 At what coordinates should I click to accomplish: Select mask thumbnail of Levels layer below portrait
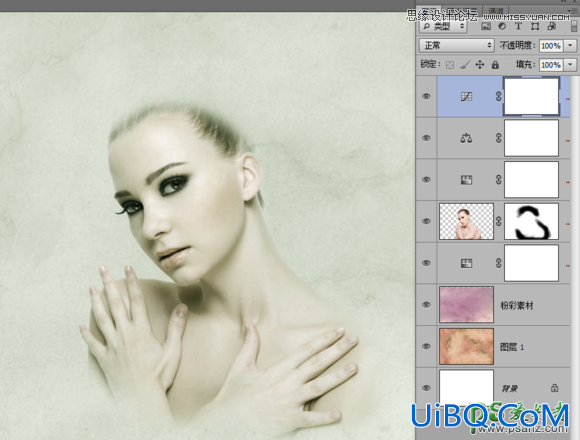click(x=532, y=263)
